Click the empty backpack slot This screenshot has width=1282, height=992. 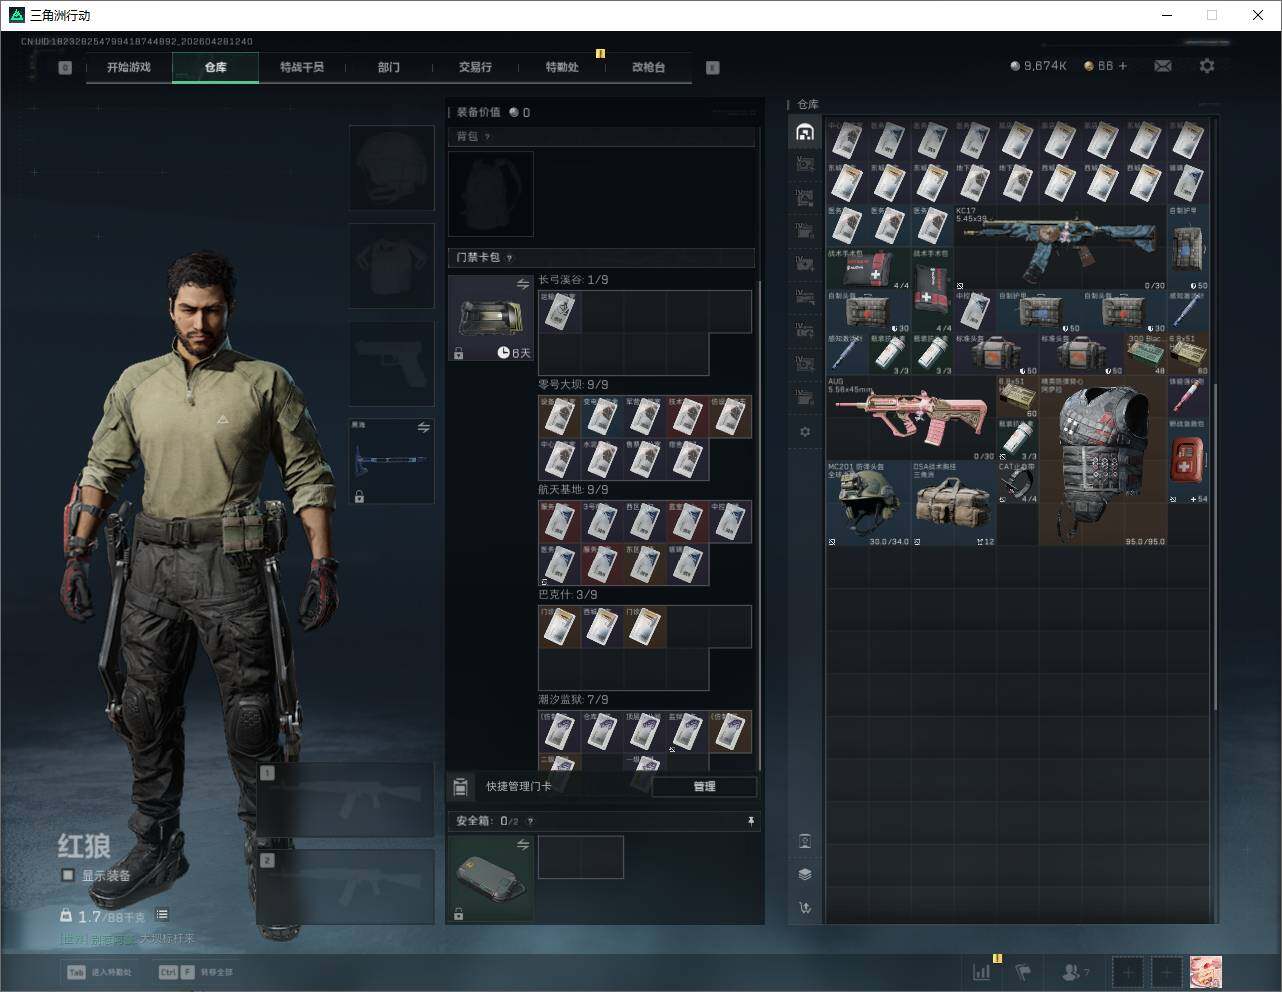[491, 194]
